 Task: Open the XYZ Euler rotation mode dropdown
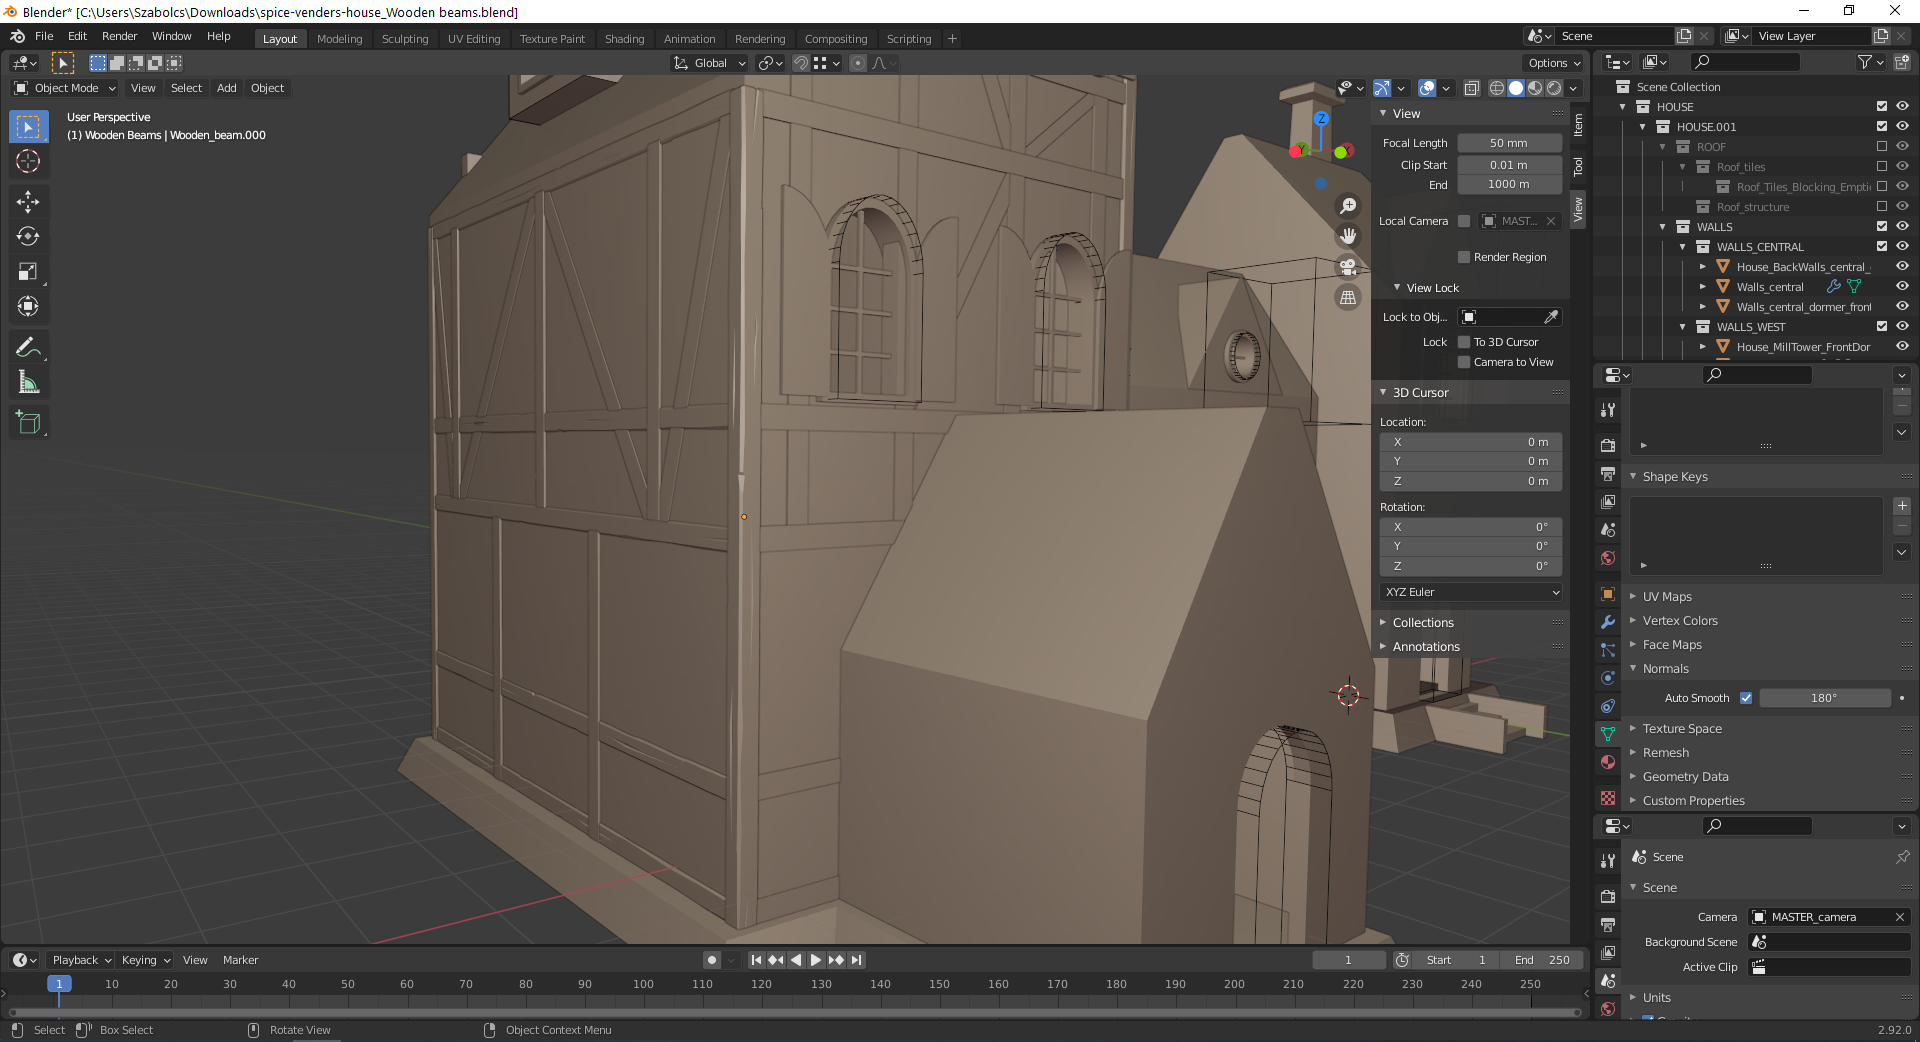(x=1470, y=592)
